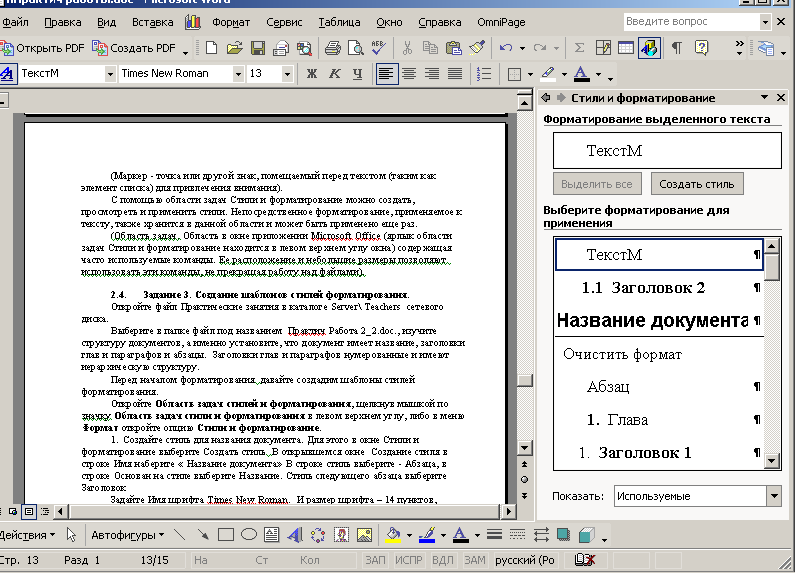Toggle Bold formatting (Ж)

[x=312, y=74]
